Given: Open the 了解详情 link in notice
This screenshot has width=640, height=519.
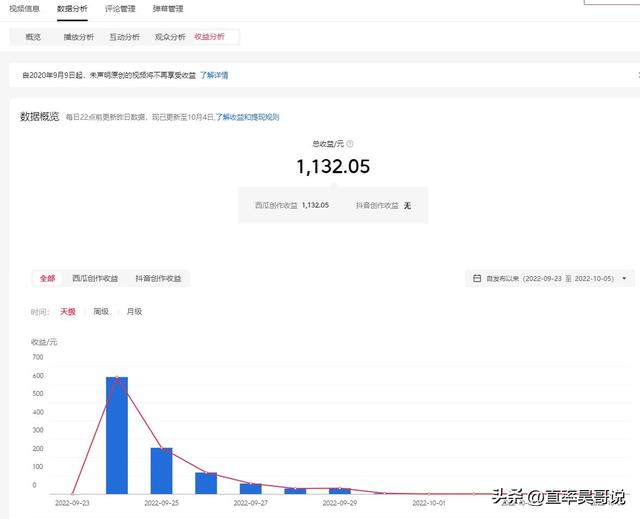Looking at the screenshot, I should [214, 75].
